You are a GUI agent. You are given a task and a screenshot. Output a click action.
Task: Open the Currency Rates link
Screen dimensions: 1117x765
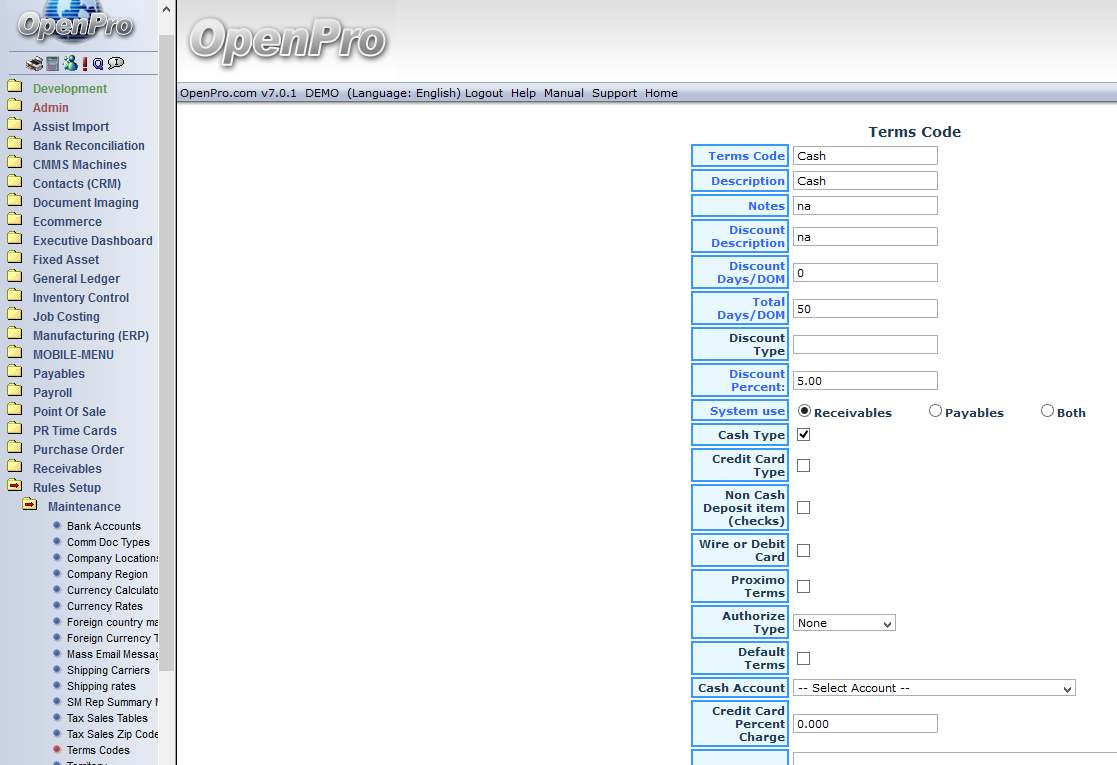click(x=104, y=606)
